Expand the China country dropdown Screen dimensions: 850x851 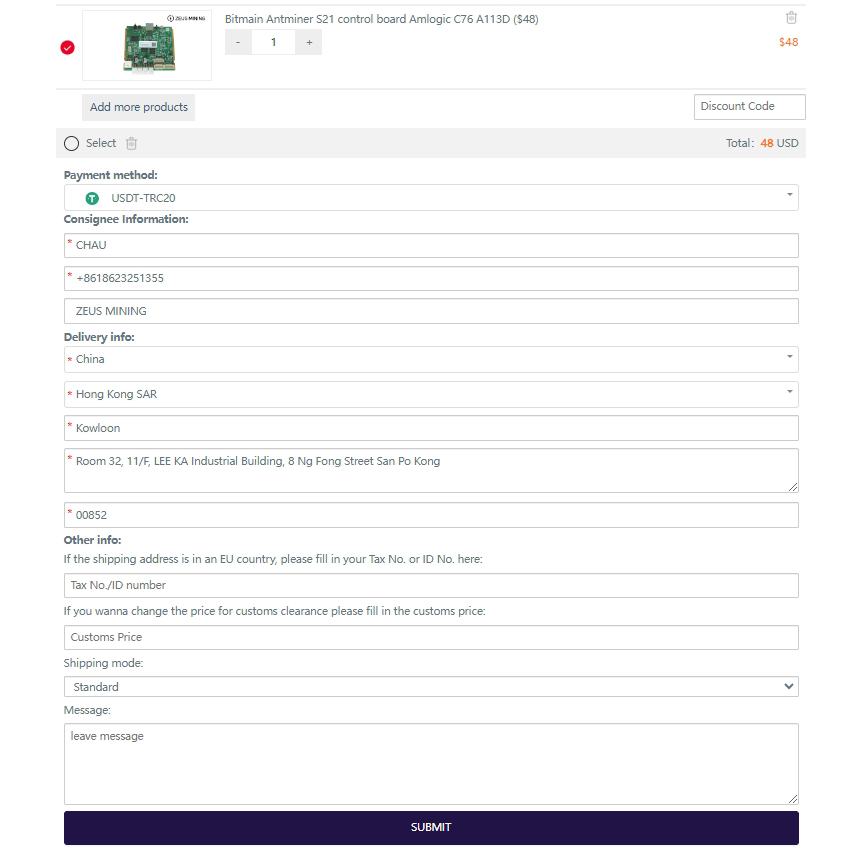[431, 359]
